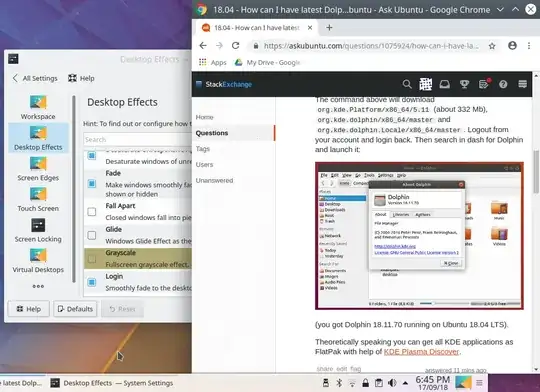Reload the Ask Ubuntu page

(x=236, y=45)
